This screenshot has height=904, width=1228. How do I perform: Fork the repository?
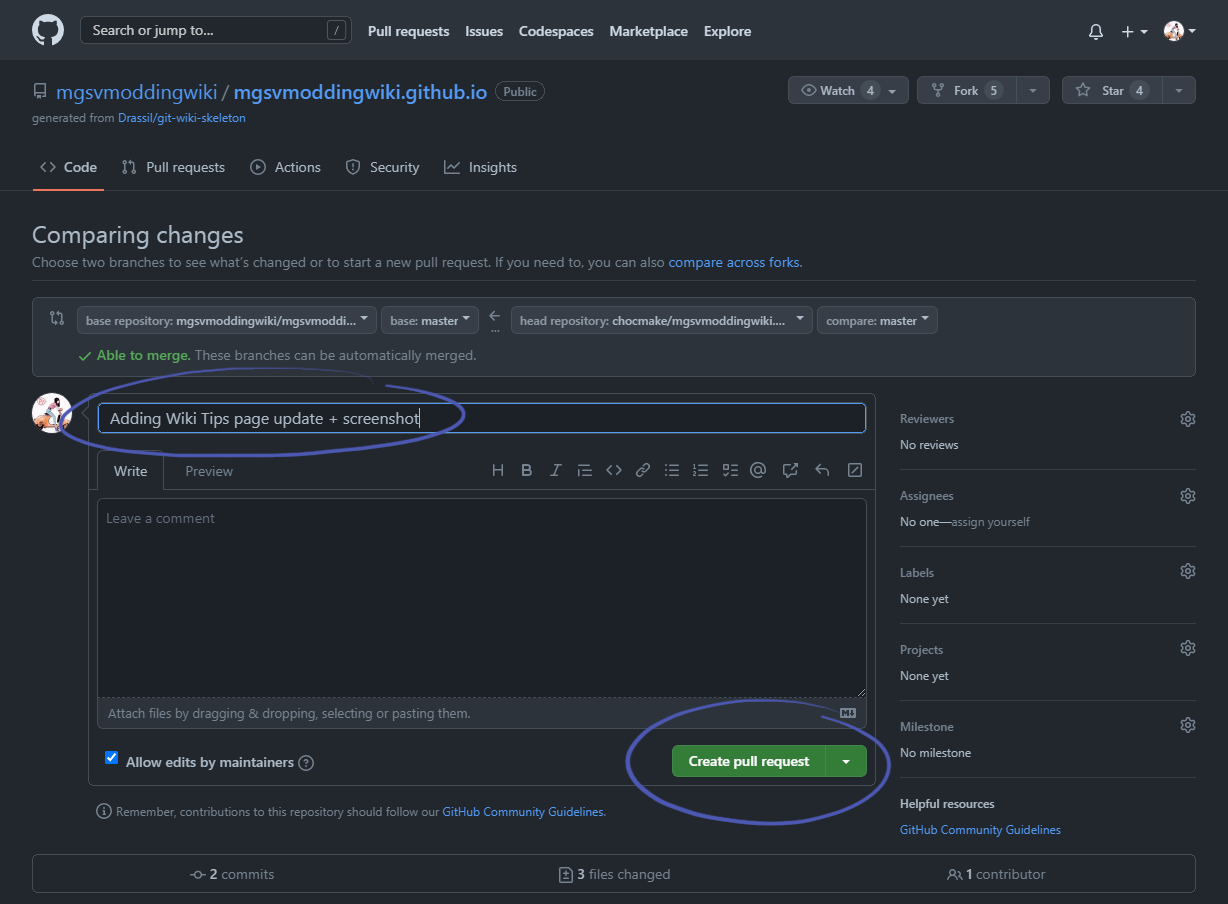[x=966, y=90]
